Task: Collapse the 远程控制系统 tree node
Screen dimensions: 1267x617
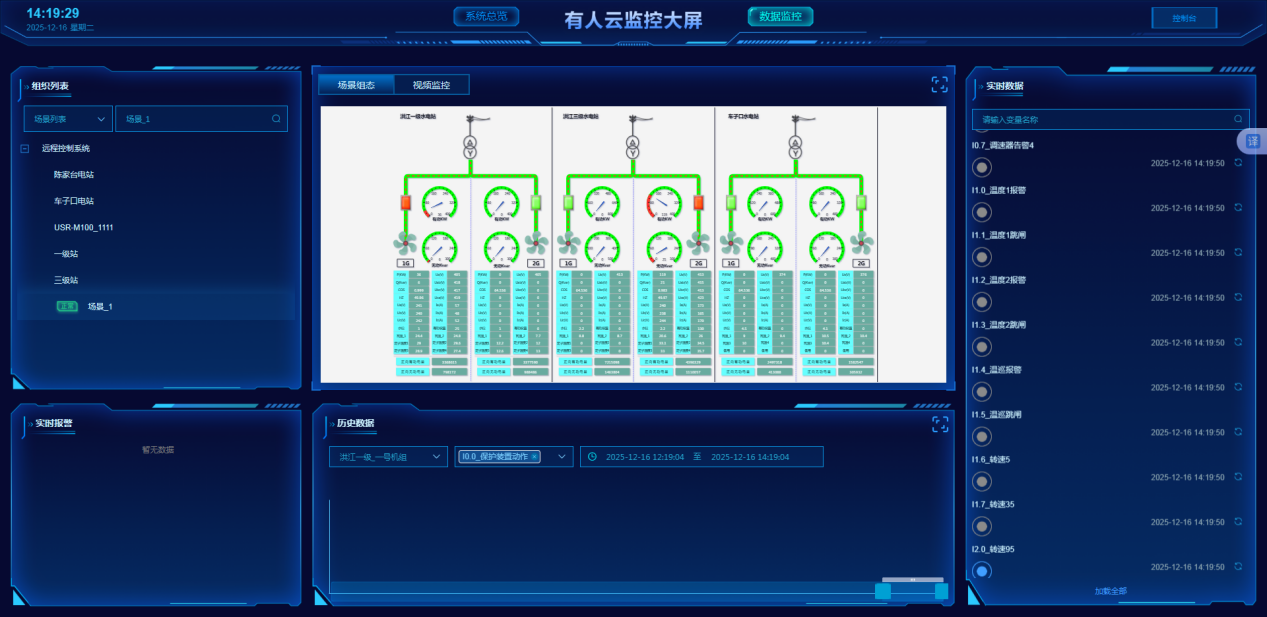Action: pos(25,148)
